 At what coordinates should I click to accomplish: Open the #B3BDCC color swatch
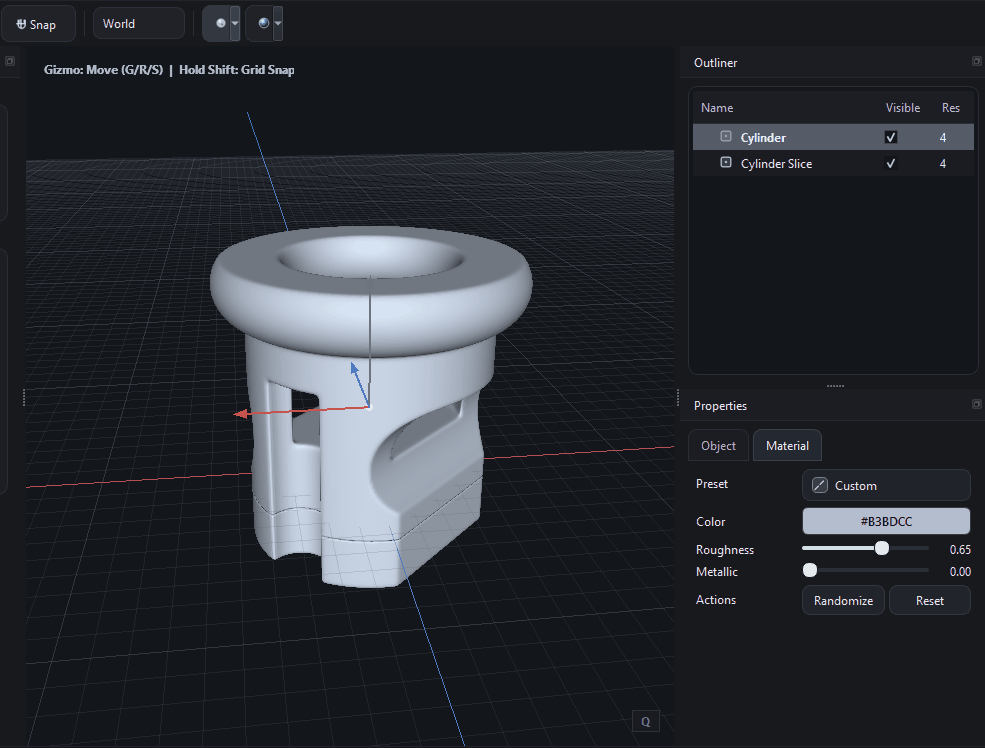click(x=885, y=521)
